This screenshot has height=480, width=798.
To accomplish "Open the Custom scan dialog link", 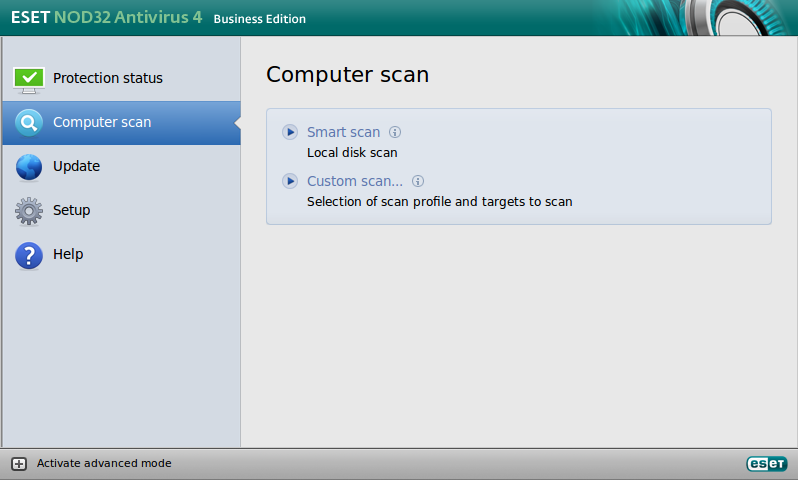I will [x=355, y=181].
